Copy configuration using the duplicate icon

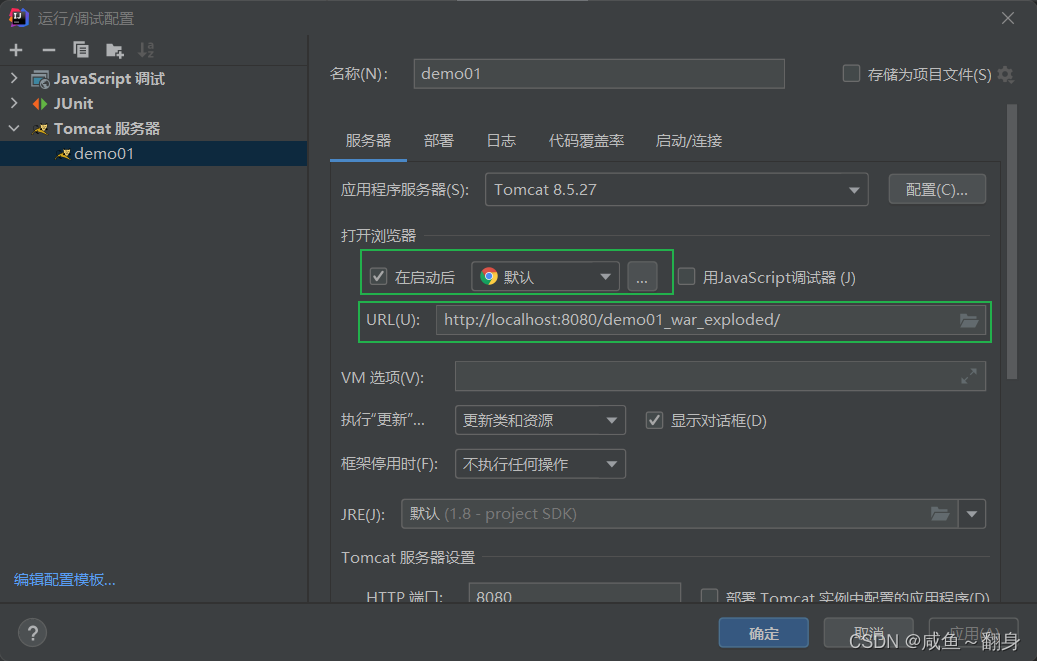tap(81, 50)
